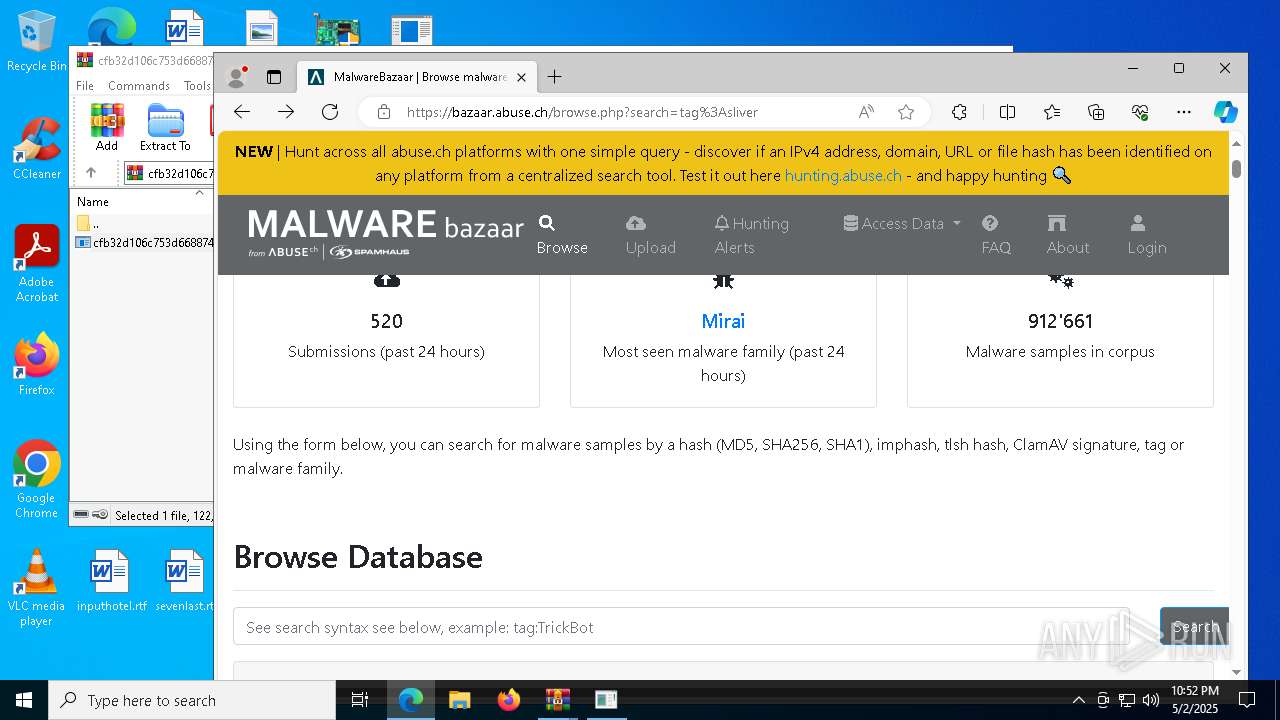Switch to Edge on the taskbar

point(411,700)
